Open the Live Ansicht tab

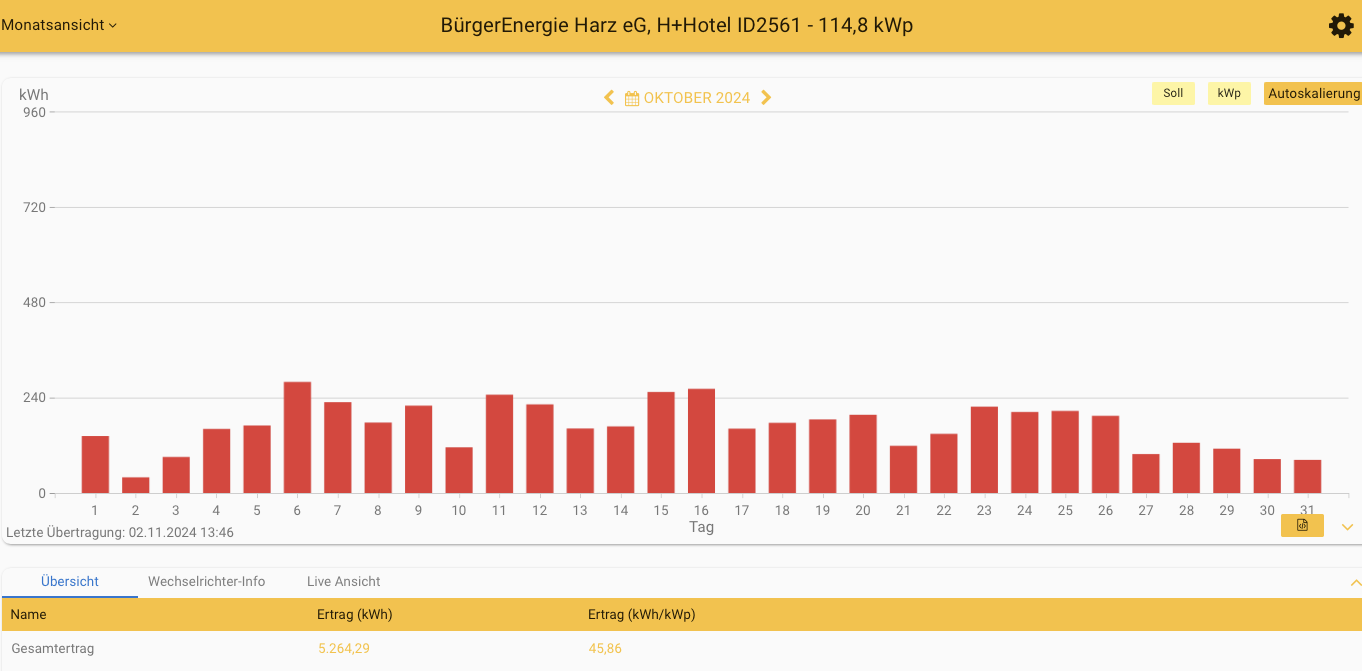[343, 581]
